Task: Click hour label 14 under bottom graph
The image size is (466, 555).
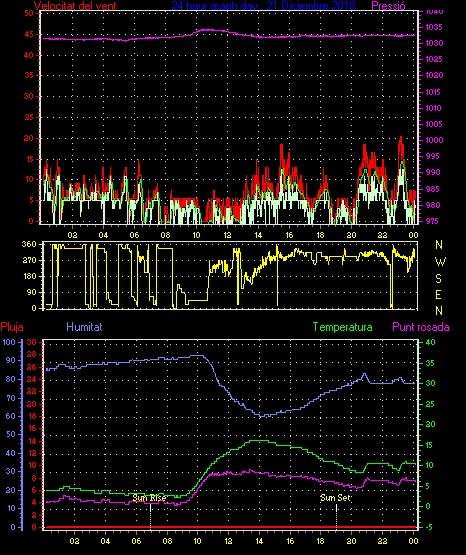Action: click(x=259, y=541)
